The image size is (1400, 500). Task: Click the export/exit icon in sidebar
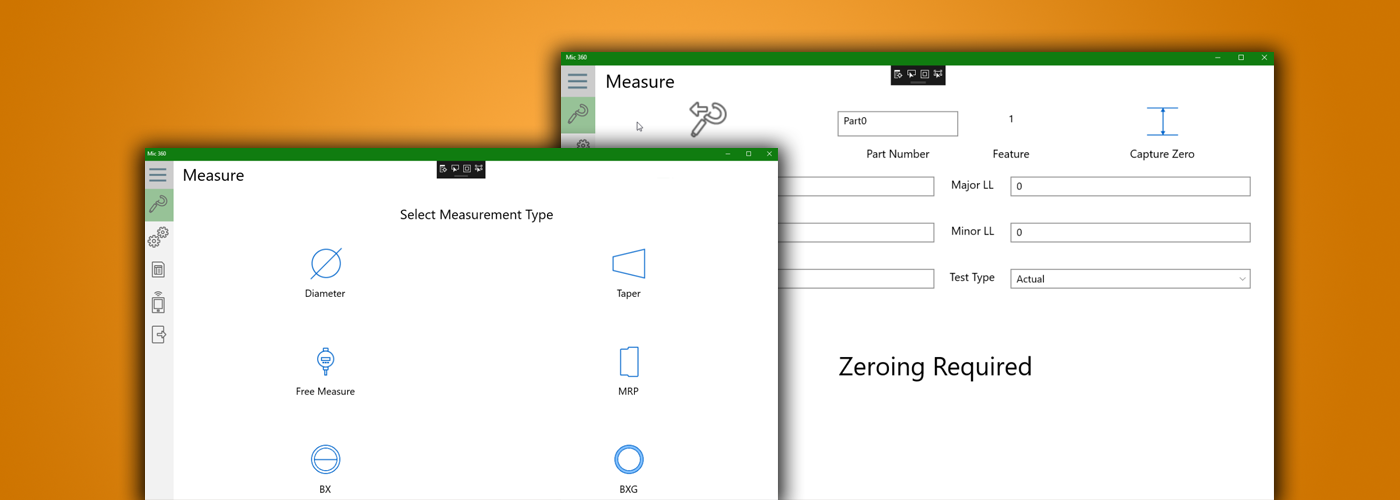point(158,335)
